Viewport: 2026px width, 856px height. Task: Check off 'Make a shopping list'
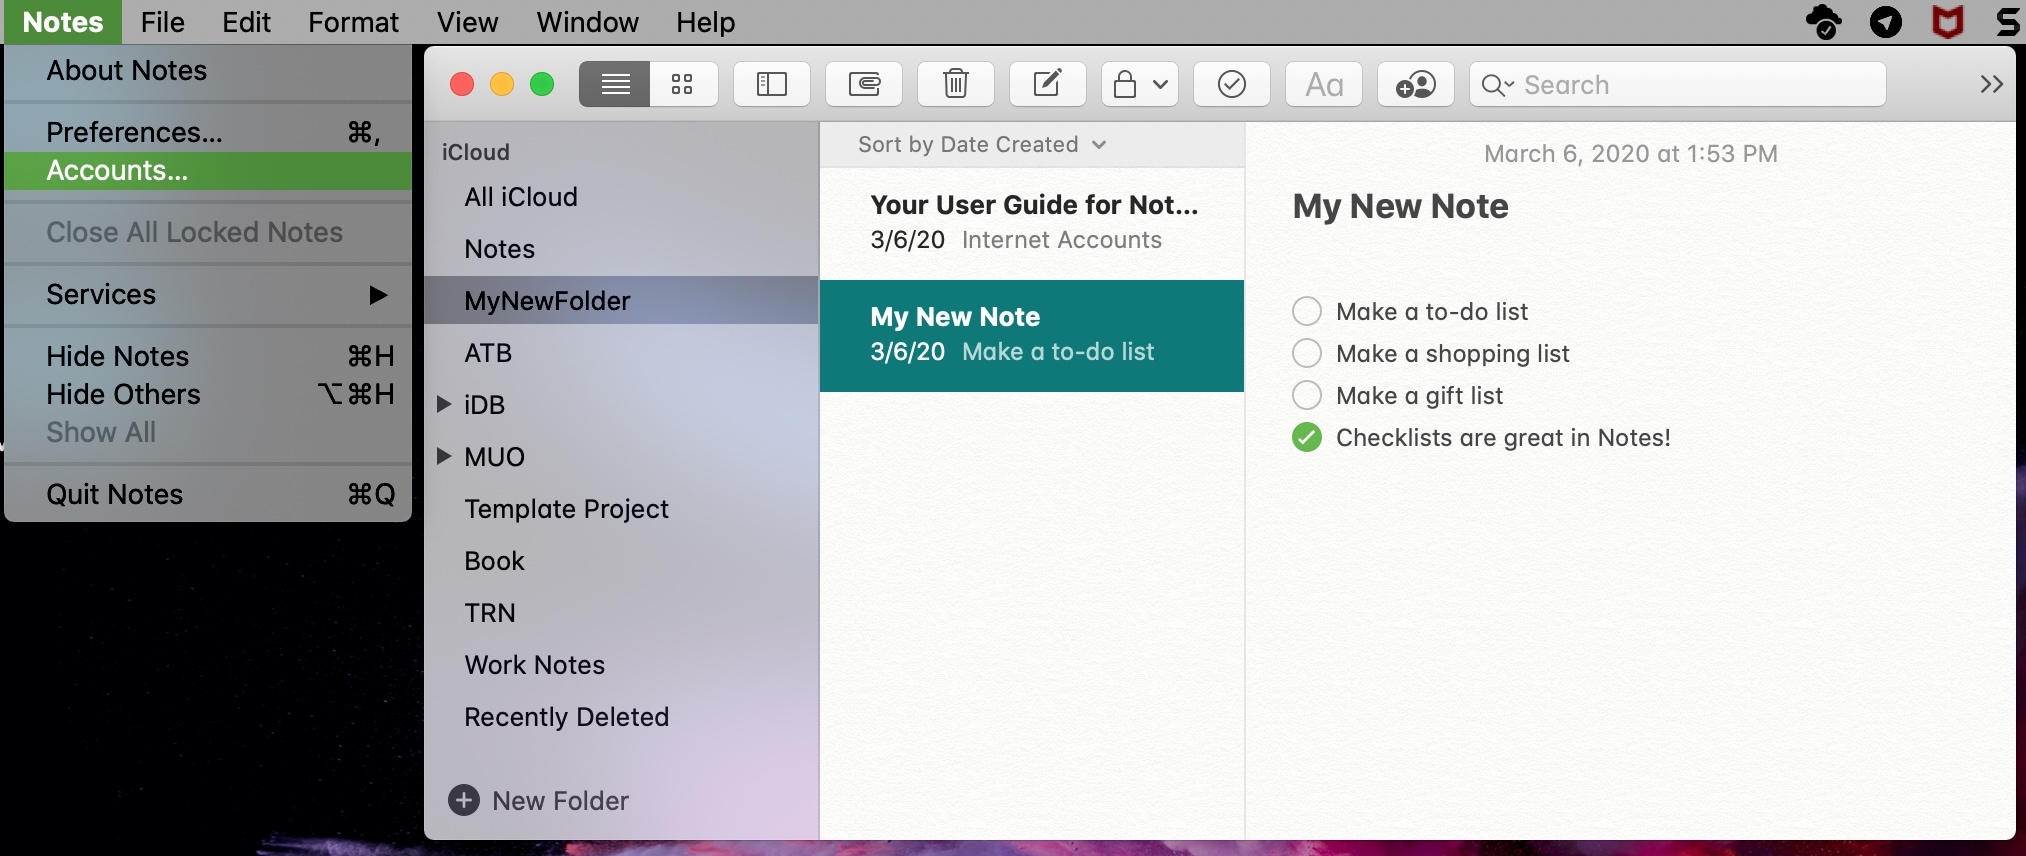(x=1307, y=353)
